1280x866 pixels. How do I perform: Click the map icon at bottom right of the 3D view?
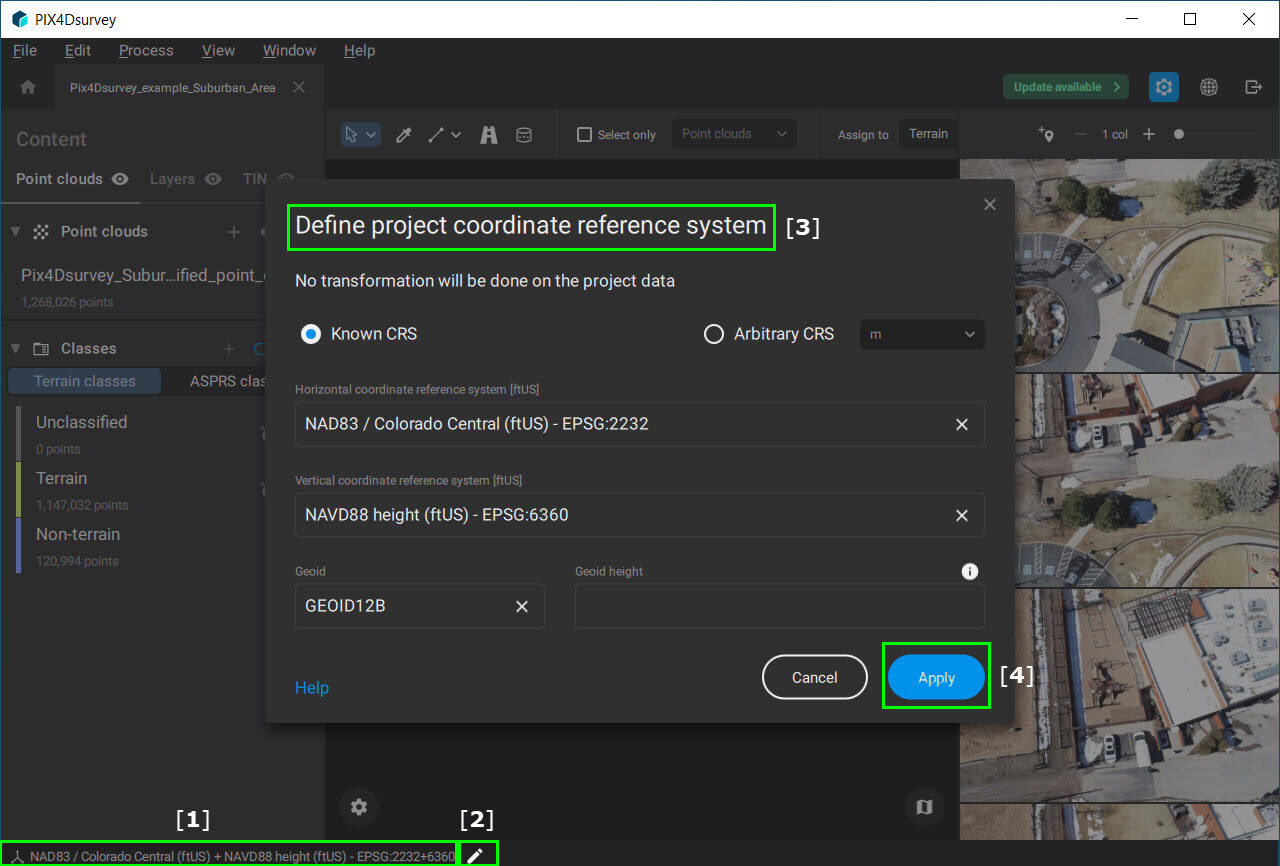click(924, 806)
